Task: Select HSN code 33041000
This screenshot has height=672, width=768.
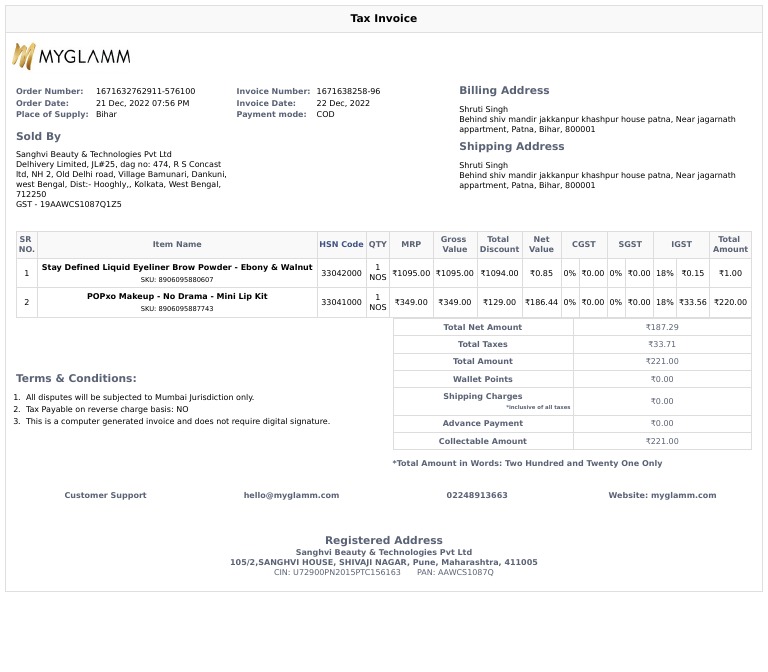Action: click(341, 302)
